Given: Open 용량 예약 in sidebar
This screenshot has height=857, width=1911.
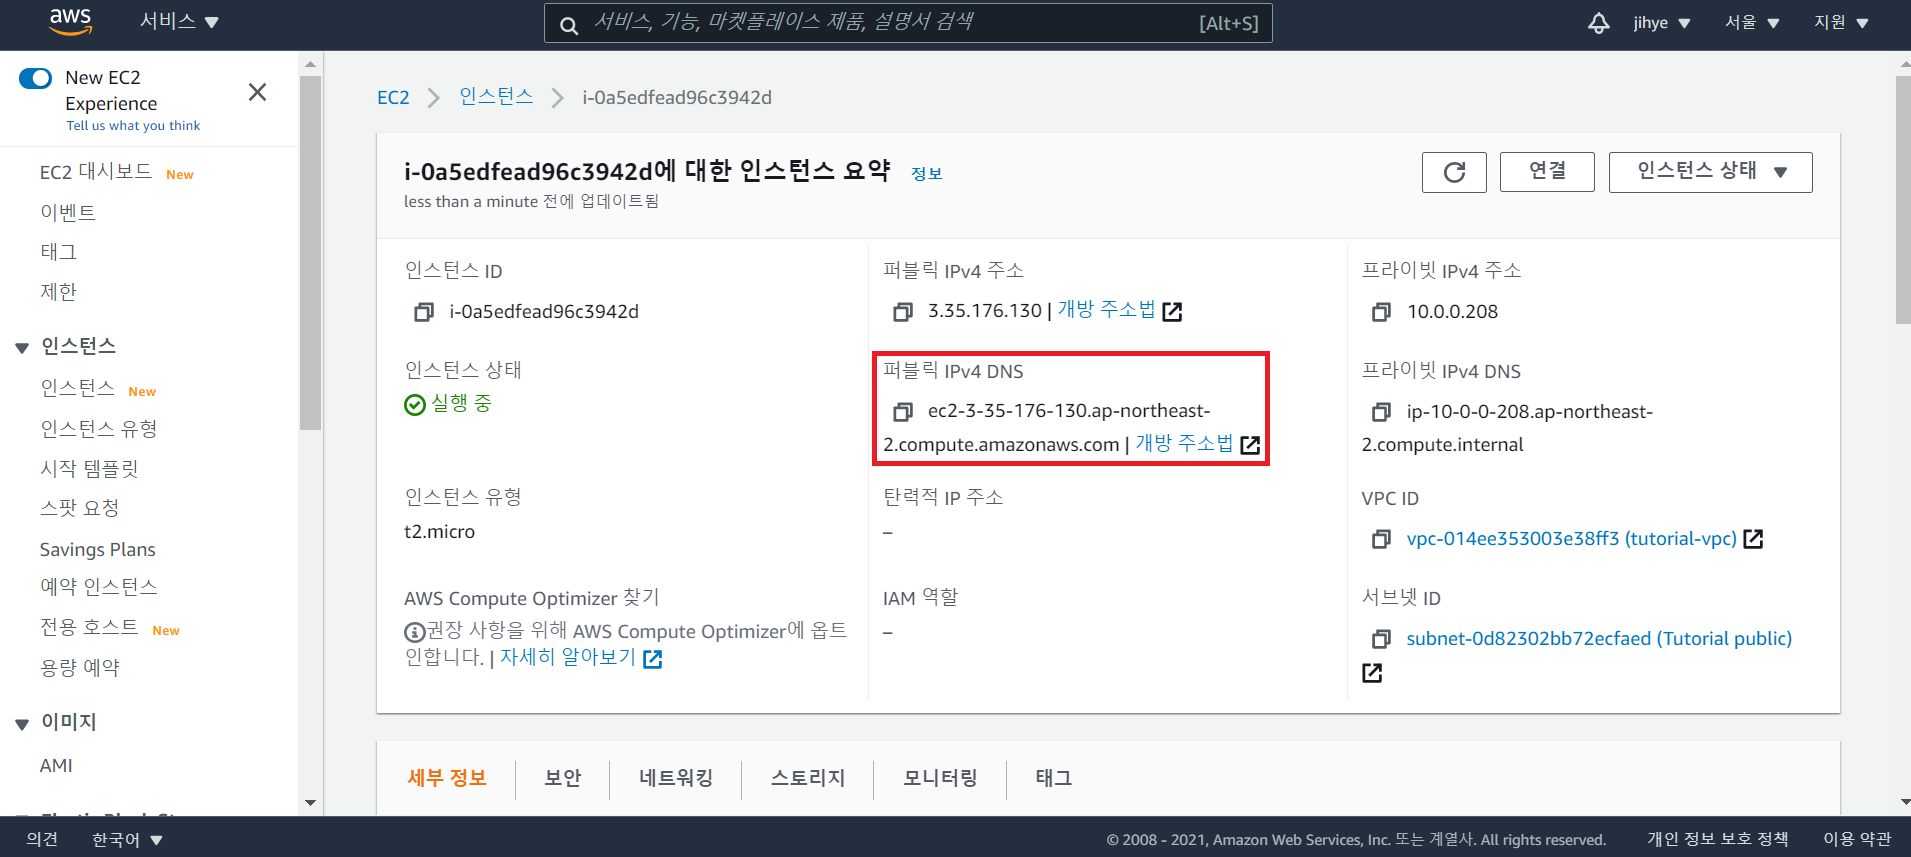Looking at the screenshot, I should tap(79, 668).
